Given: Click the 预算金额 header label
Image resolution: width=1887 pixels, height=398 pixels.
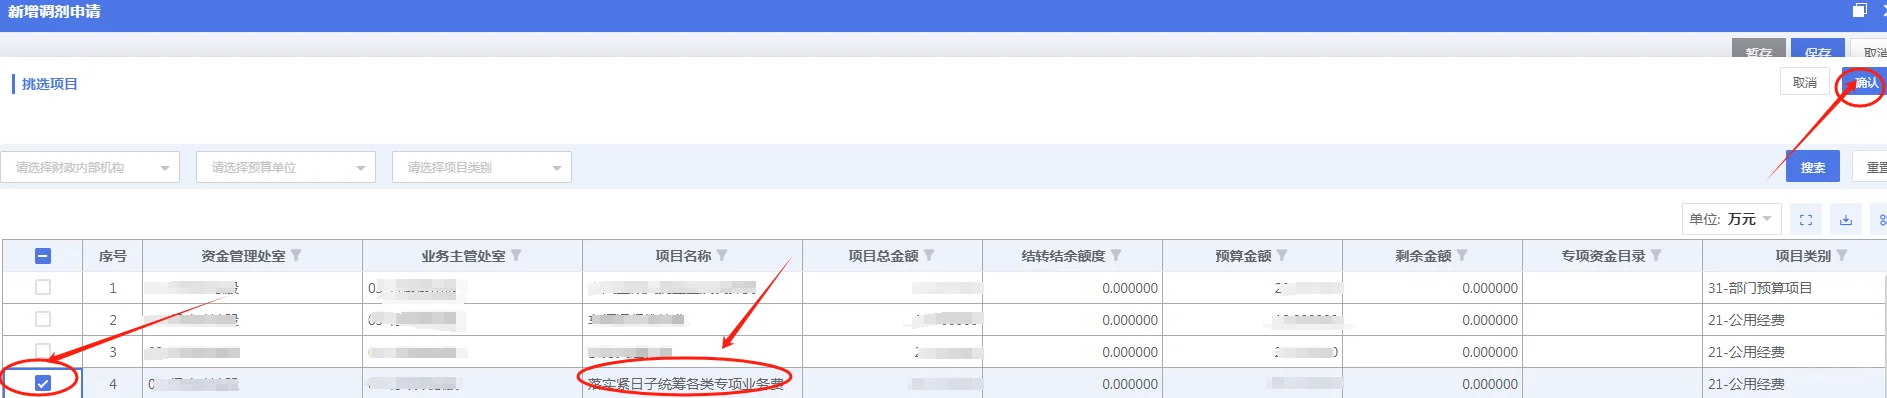Looking at the screenshot, I should [x=1243, y=256].
